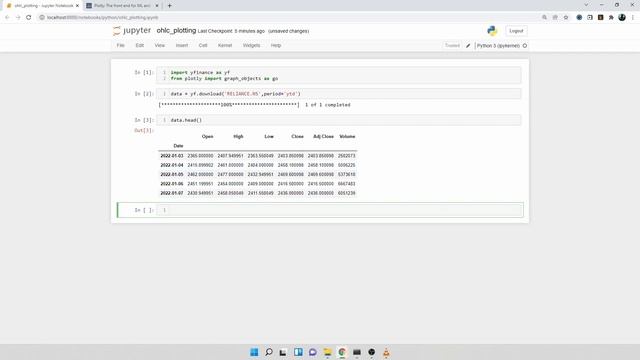Open the Edit menu

pos(140,45)
